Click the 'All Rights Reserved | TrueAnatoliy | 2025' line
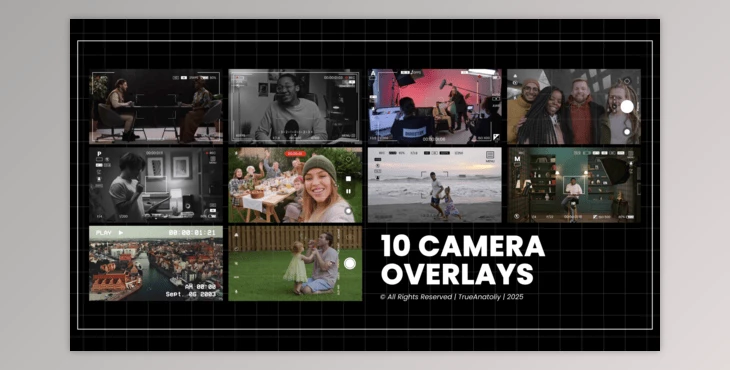This screenshot has width=730, height=370. point(452,297)
